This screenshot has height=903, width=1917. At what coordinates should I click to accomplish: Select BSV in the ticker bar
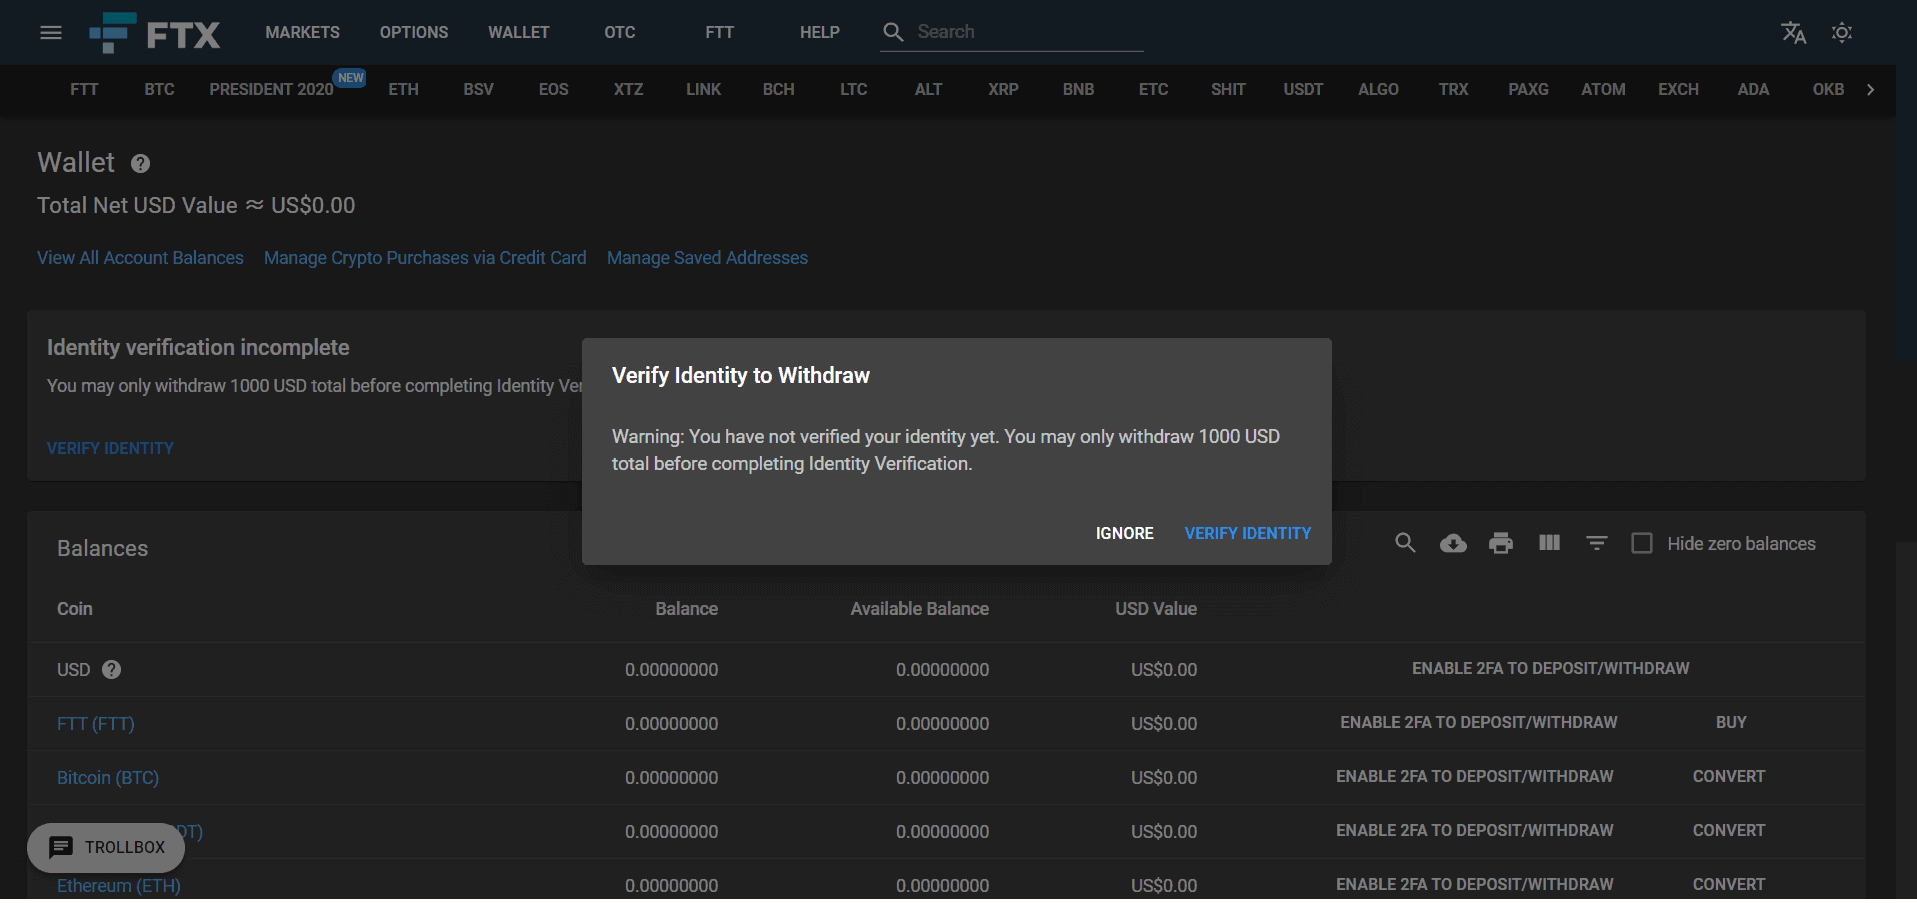[x=478, y=90]
